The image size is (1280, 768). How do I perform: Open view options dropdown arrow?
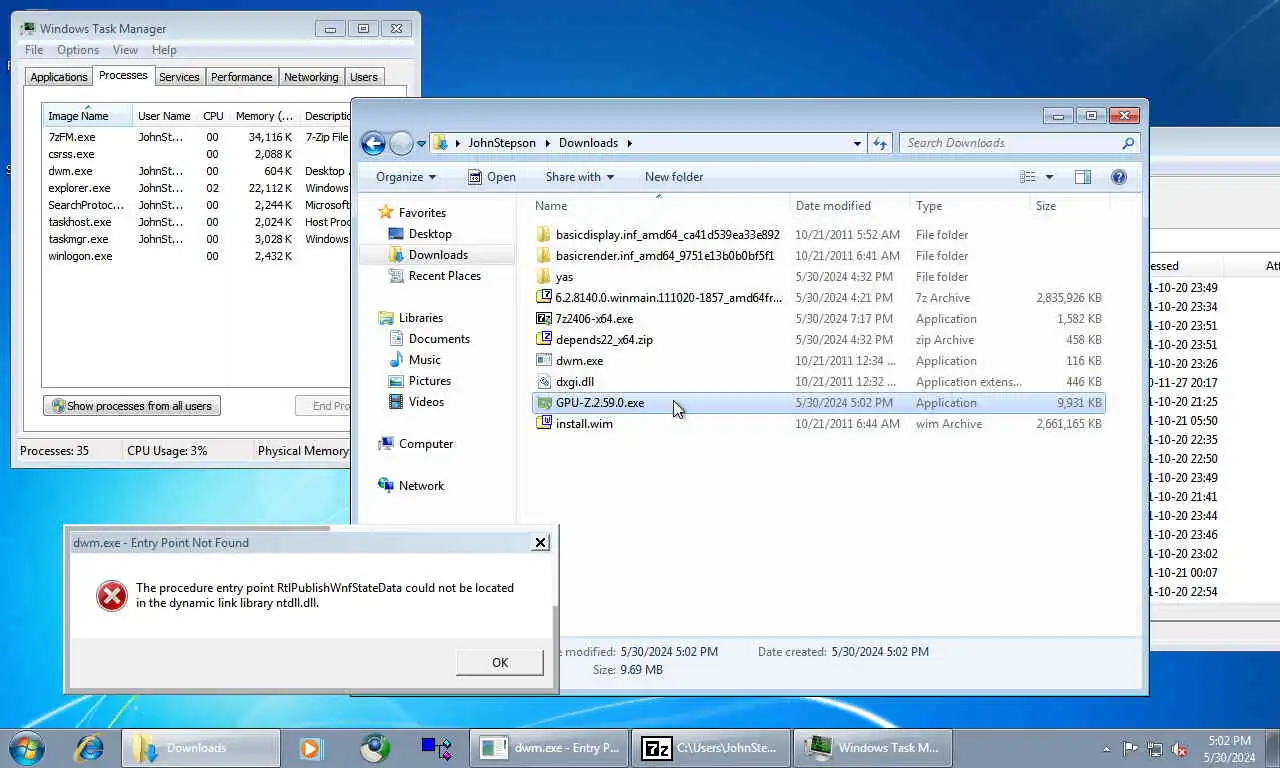pyautogui.click(x=1049, y=177)
